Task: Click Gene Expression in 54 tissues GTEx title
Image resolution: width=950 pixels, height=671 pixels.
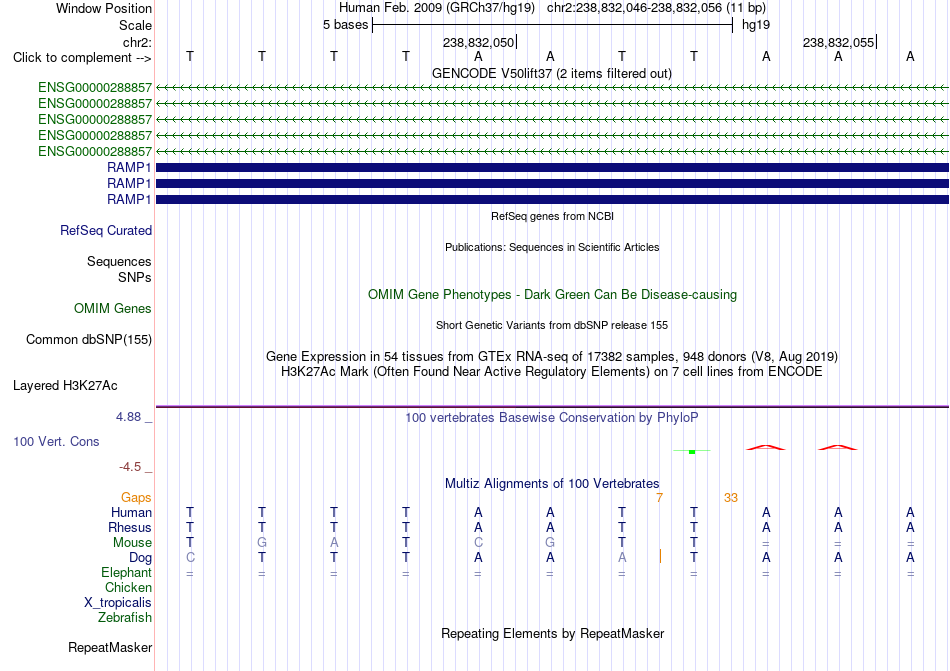Action: click(552, 356)
